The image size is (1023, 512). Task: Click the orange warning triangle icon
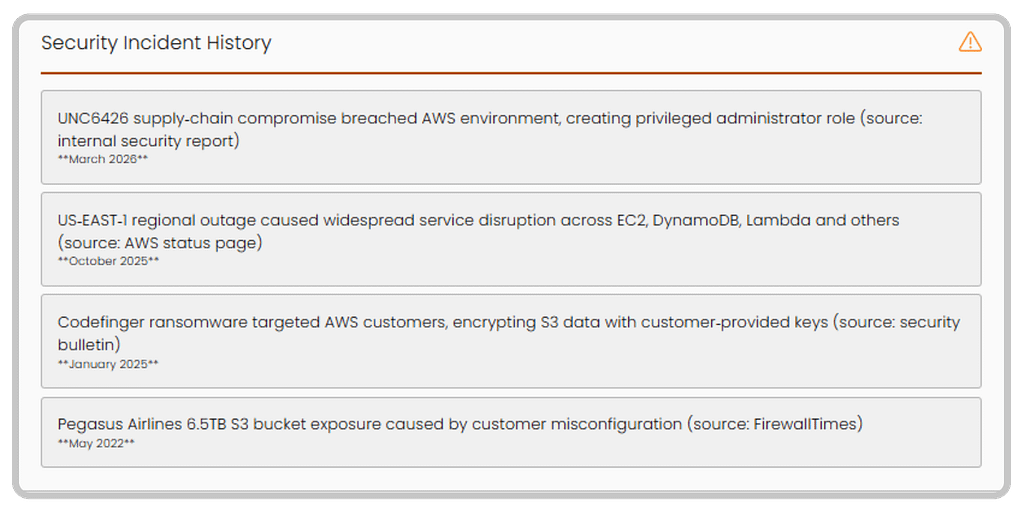(x=969, y=42)
